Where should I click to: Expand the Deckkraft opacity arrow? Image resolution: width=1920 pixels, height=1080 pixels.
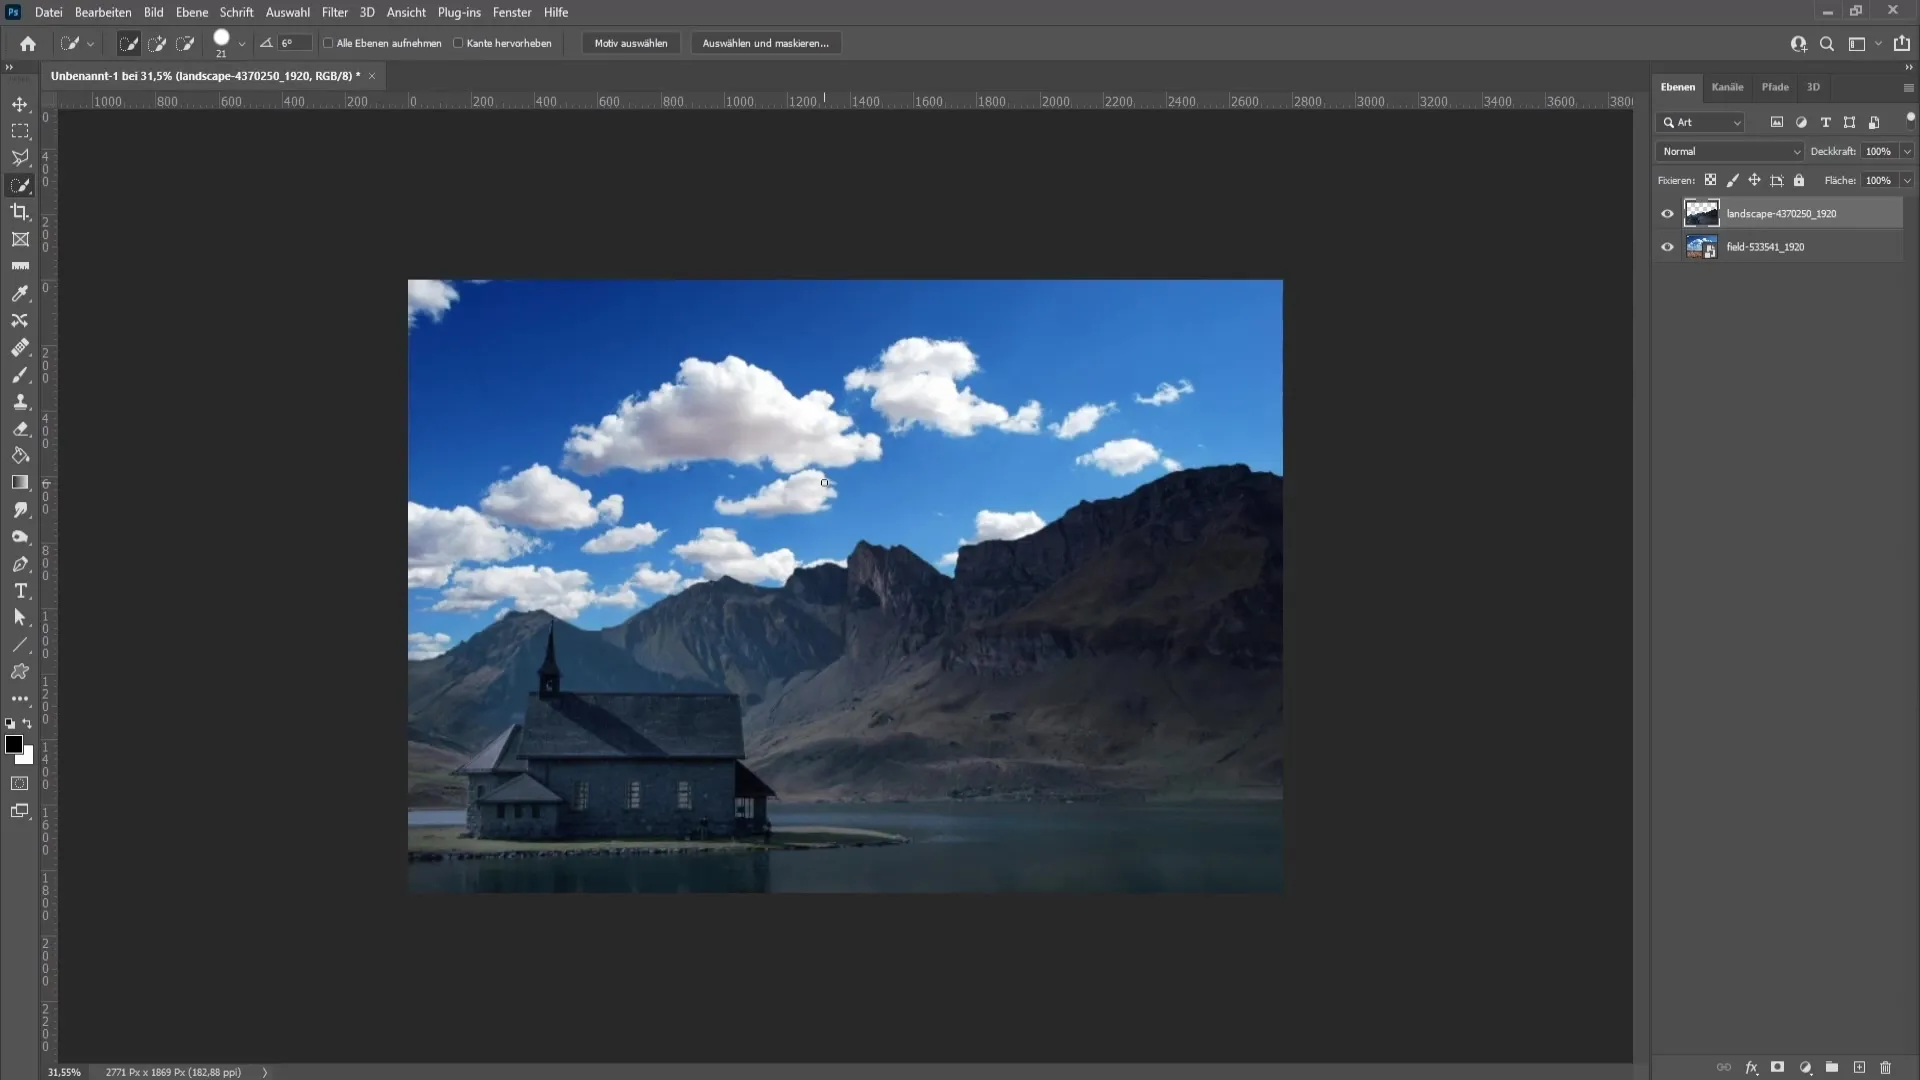click(x=1907, y=151)
